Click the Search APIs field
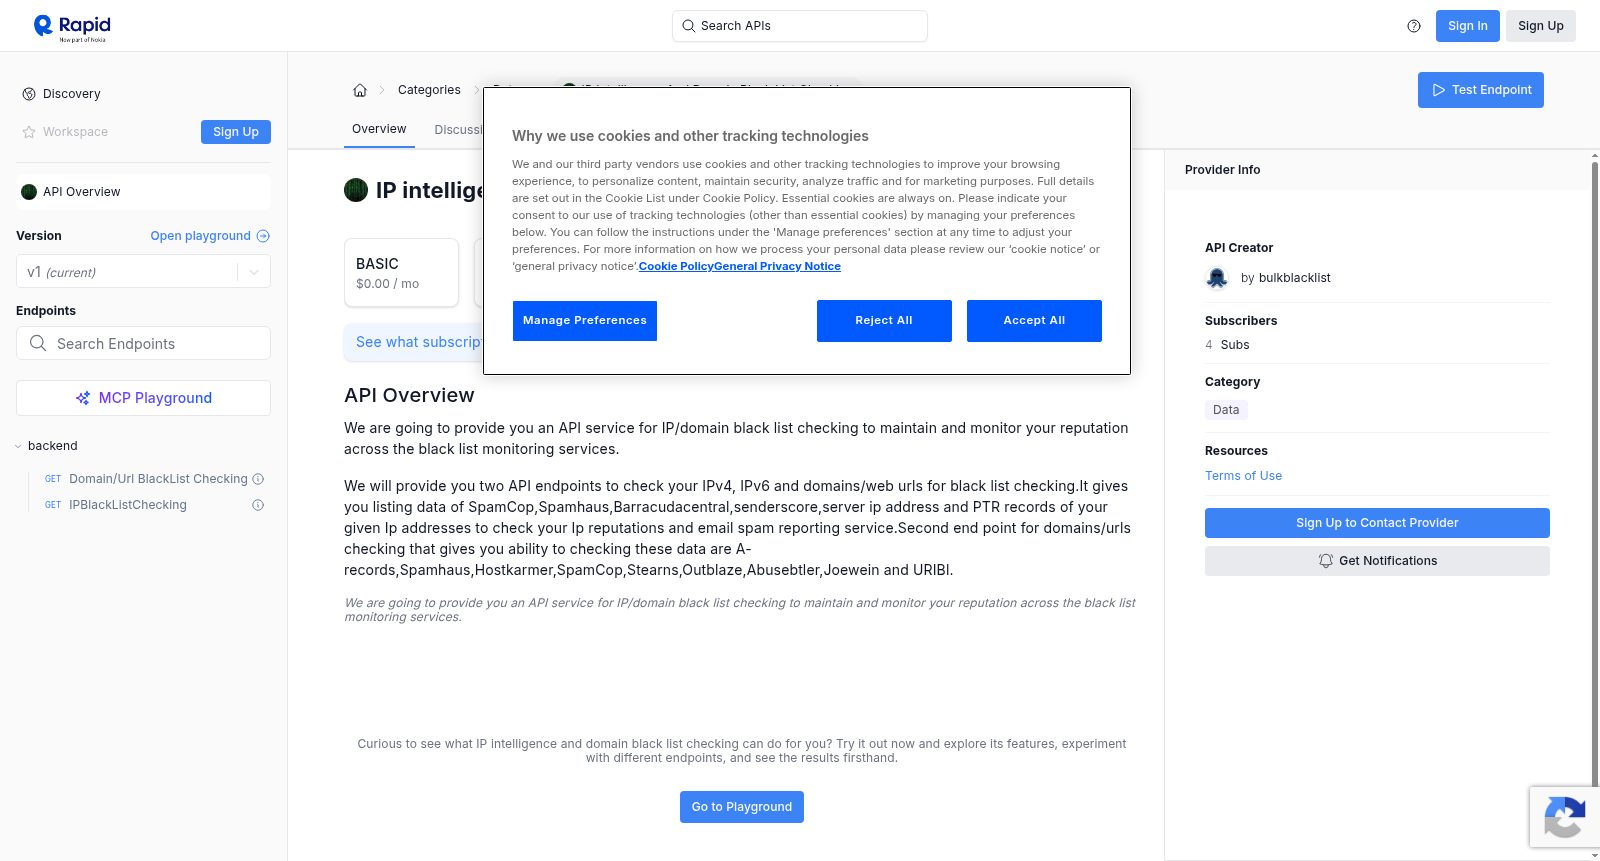 [800, 26]
